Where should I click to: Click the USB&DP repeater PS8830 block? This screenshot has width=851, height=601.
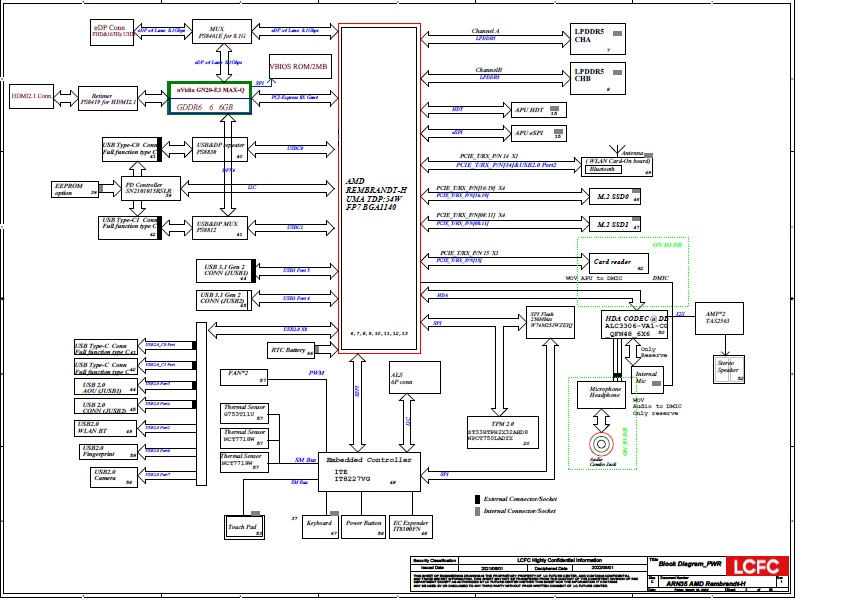220,149
